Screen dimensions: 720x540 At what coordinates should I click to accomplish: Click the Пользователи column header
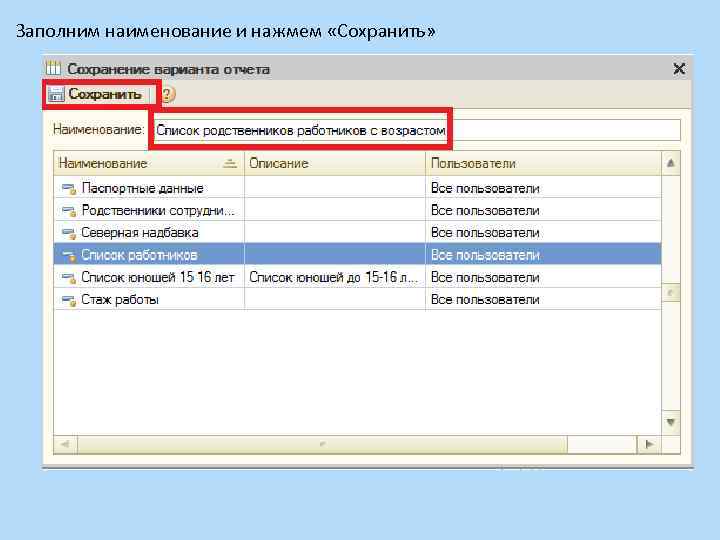[543, 163]
